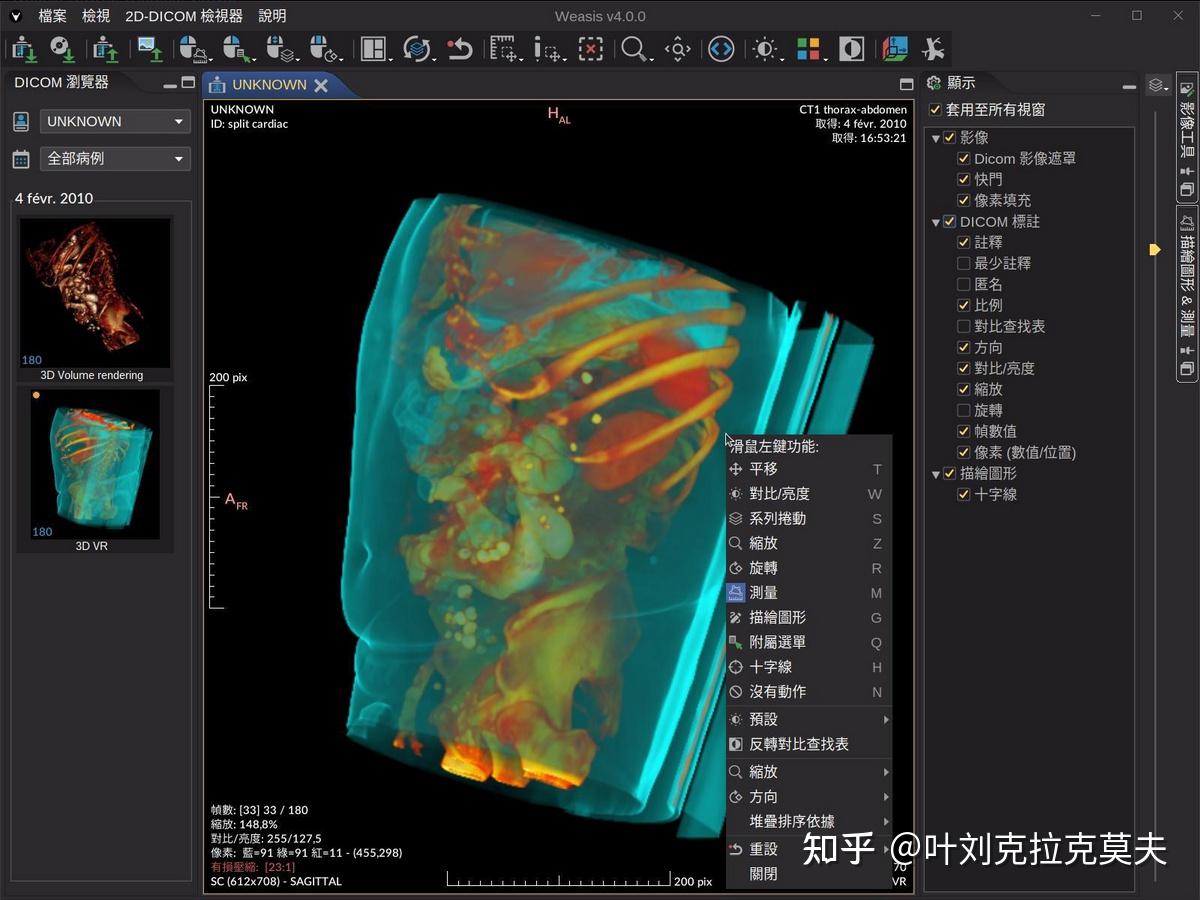Open the UNKNOWN patient dropdown
Screen dimensions: 1200x900
pos(114,121)
